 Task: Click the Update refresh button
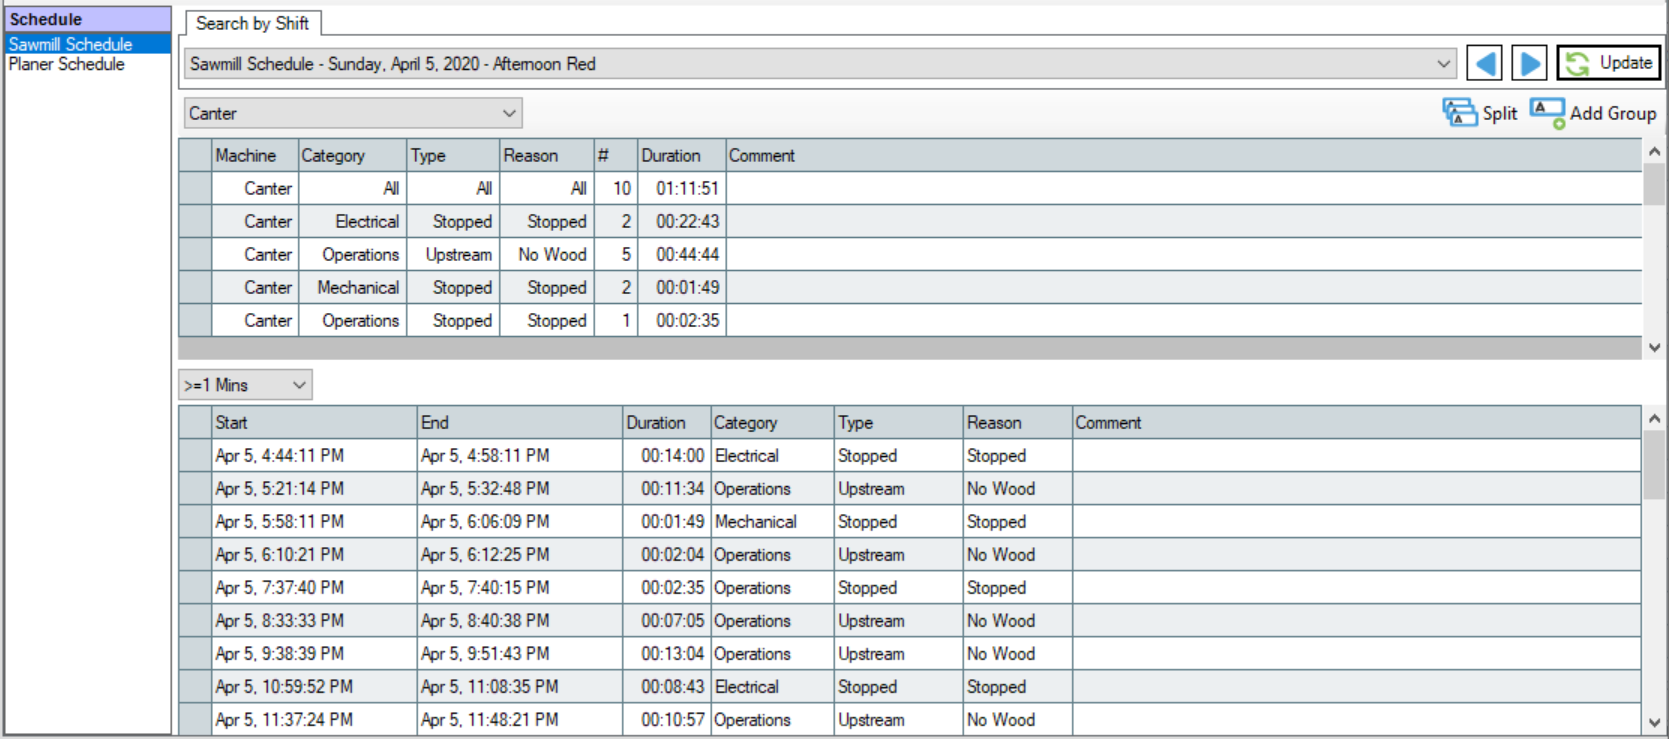coord(1608,63)
